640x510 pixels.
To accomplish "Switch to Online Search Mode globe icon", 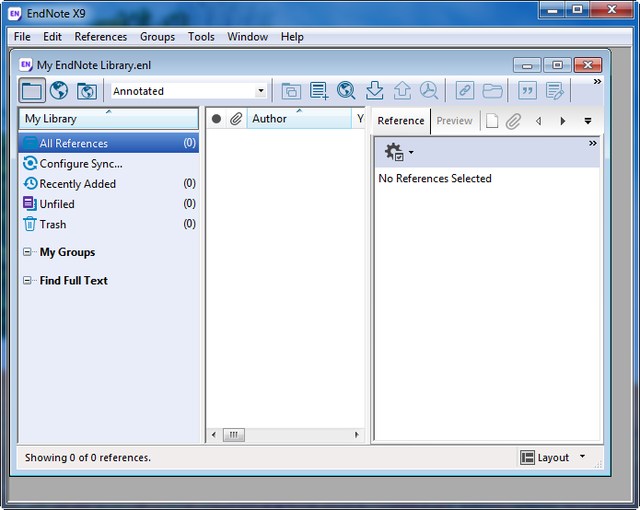I will (x=59, y=91).
